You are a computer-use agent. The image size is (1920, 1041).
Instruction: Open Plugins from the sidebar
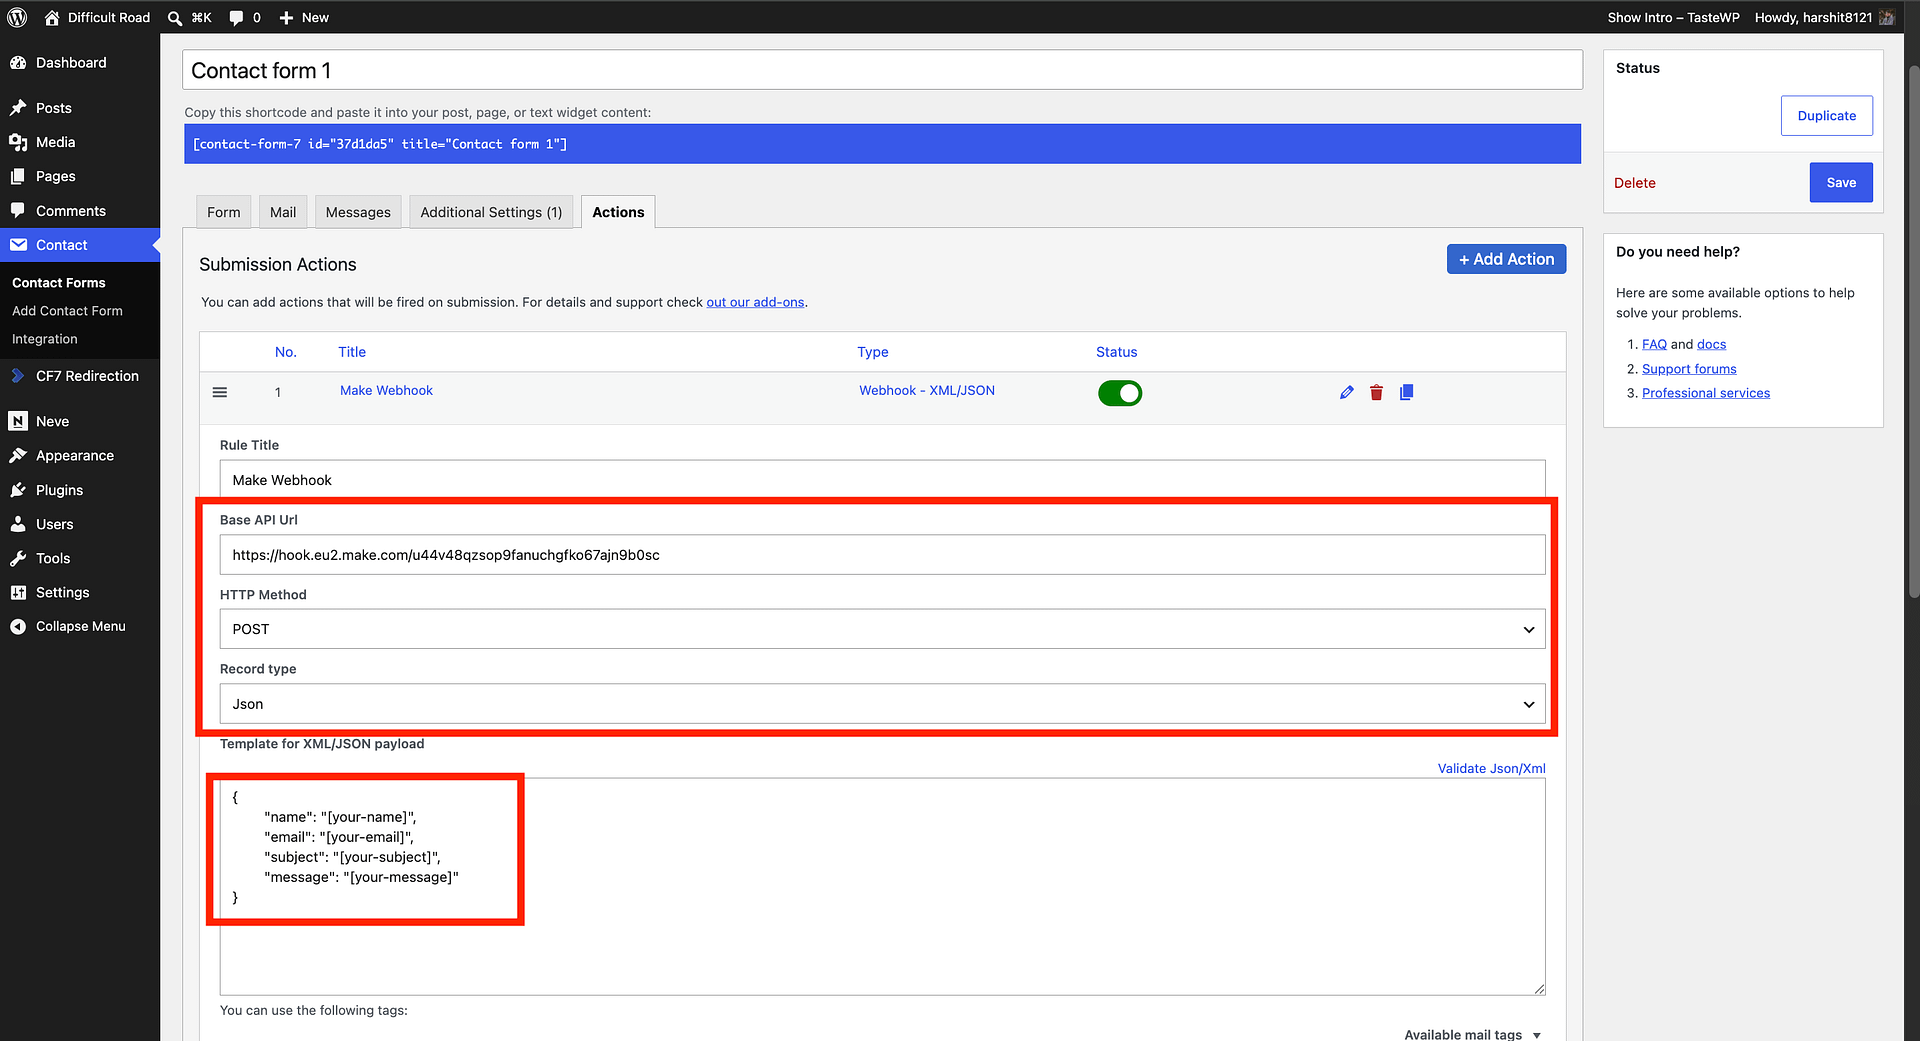click(80, 490)
